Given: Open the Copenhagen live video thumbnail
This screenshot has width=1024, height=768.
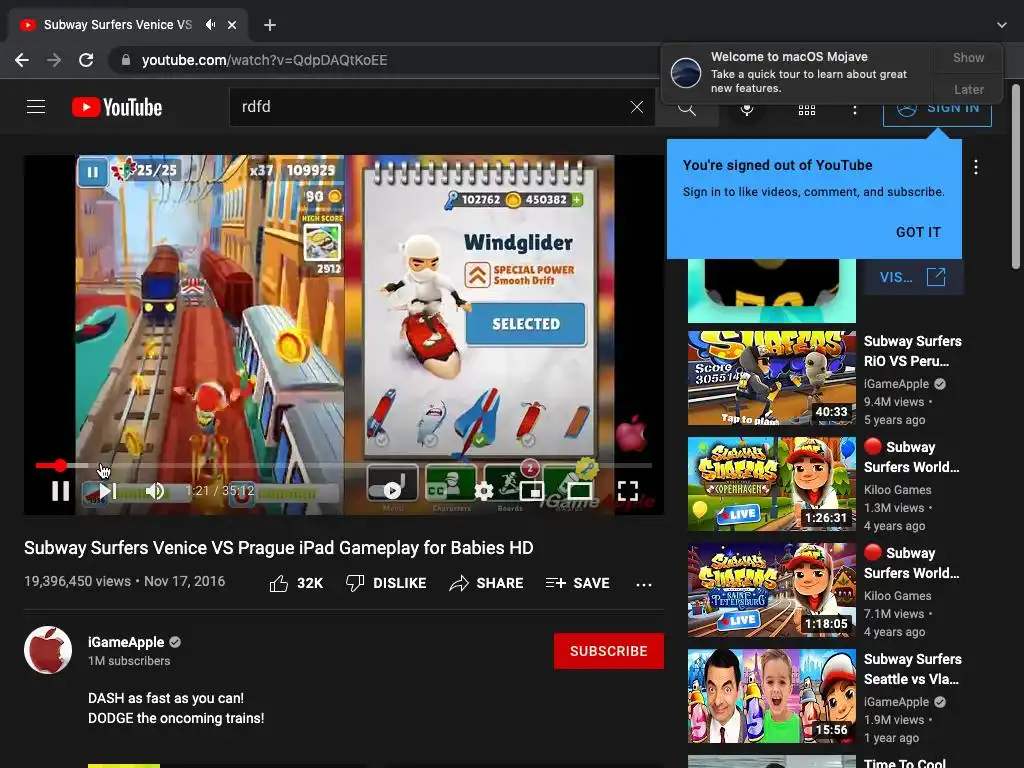Looking at the screenshot, I should [771, 484].
